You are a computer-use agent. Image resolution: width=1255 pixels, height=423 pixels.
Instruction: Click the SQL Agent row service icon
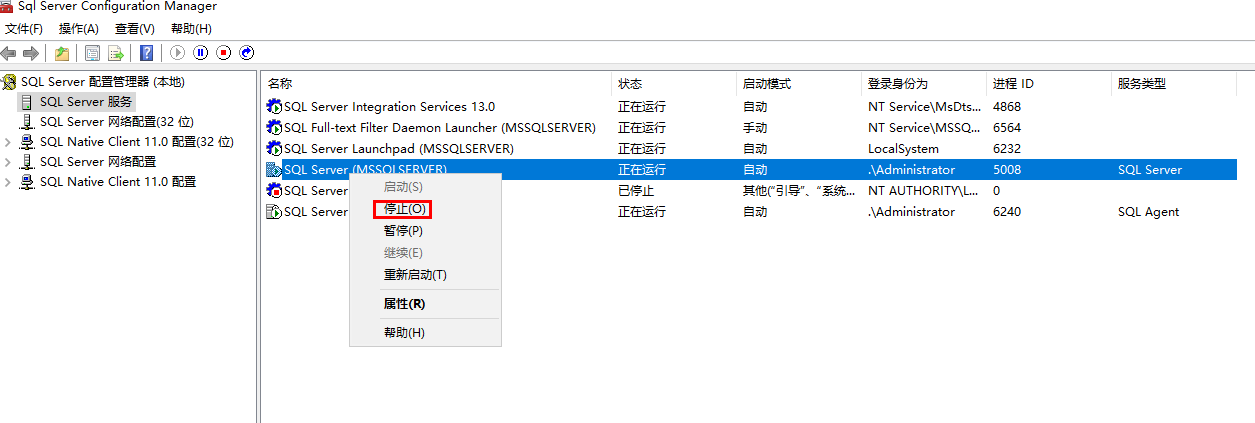(x=274, y=211)
